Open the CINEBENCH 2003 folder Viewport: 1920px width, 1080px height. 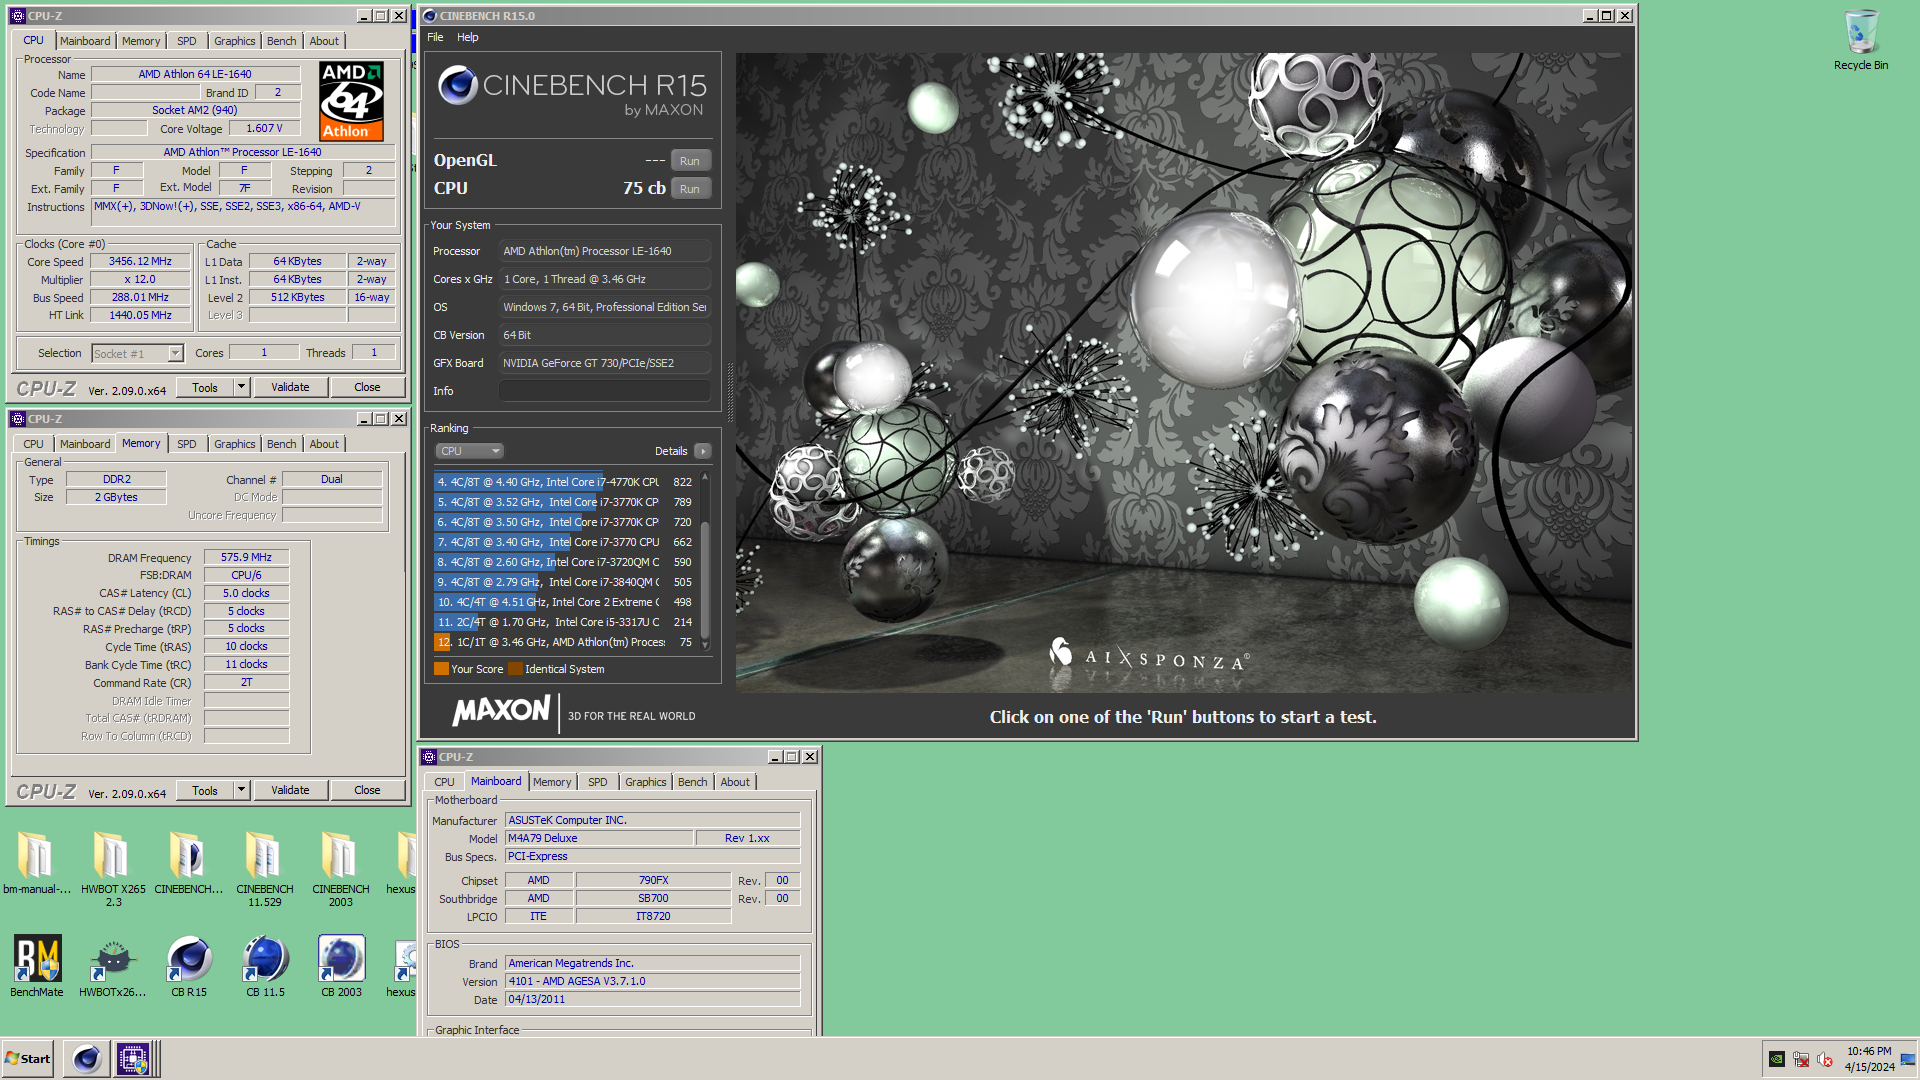point(341,868)
